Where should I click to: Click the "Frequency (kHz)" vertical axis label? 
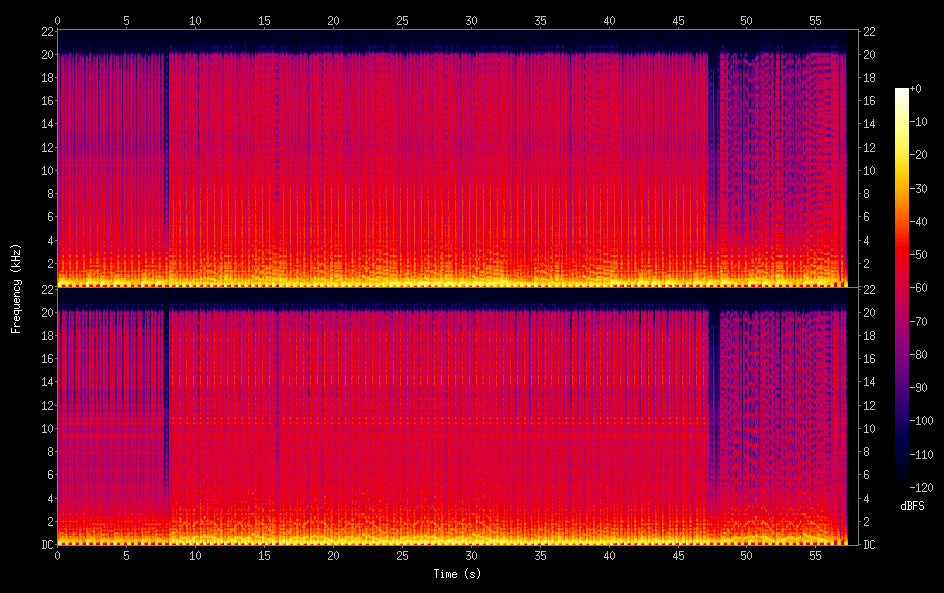pyautogui.click(x=15, y=287)
